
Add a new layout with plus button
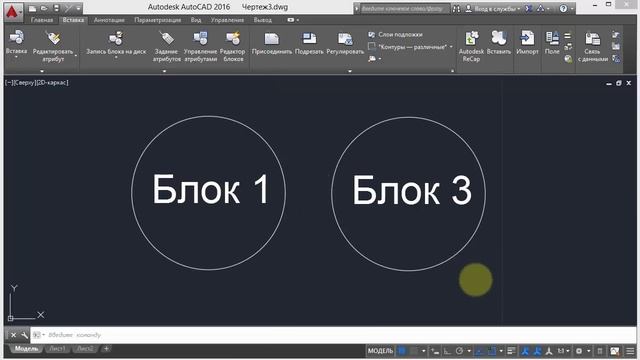106,349
